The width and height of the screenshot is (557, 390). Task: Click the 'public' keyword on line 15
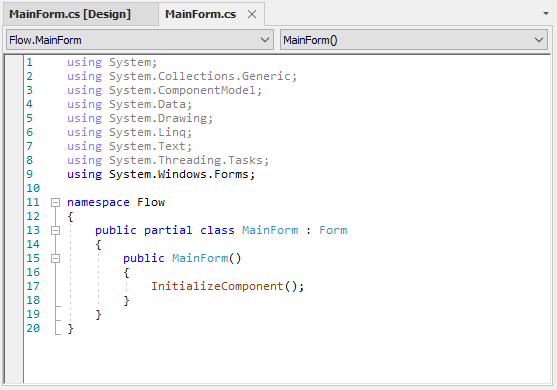click(x=144, y=258)
